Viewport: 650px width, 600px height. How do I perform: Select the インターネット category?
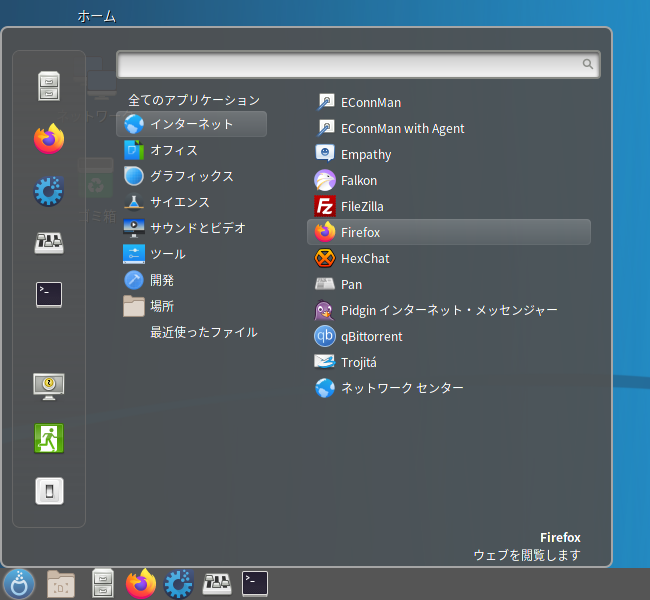point(192,124)
